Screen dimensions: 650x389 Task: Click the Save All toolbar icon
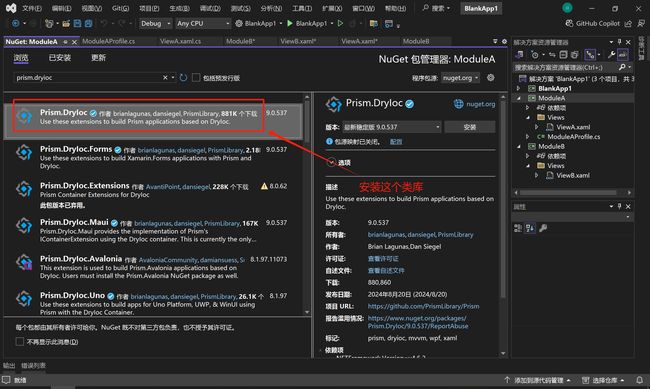[x=88, y=24]
